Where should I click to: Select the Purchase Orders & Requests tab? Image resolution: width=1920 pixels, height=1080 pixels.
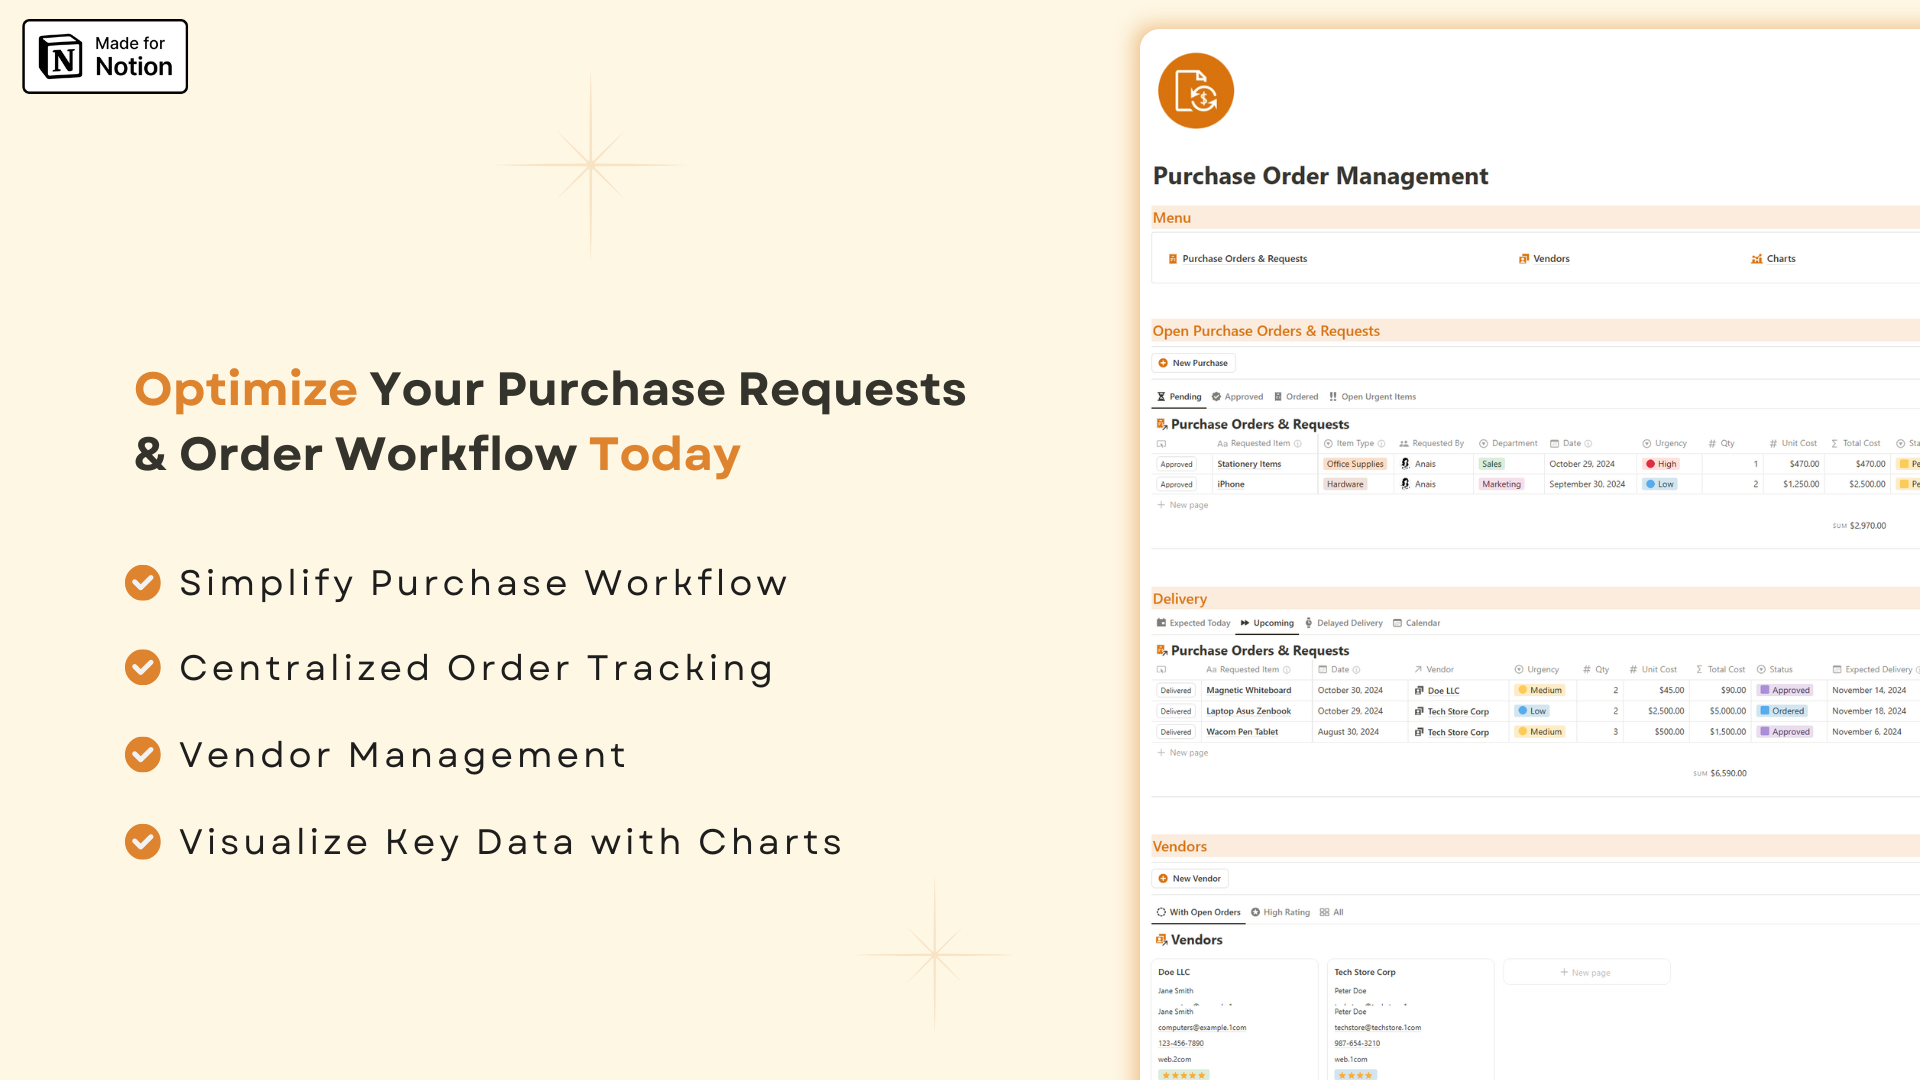(x=1242, y=258)
